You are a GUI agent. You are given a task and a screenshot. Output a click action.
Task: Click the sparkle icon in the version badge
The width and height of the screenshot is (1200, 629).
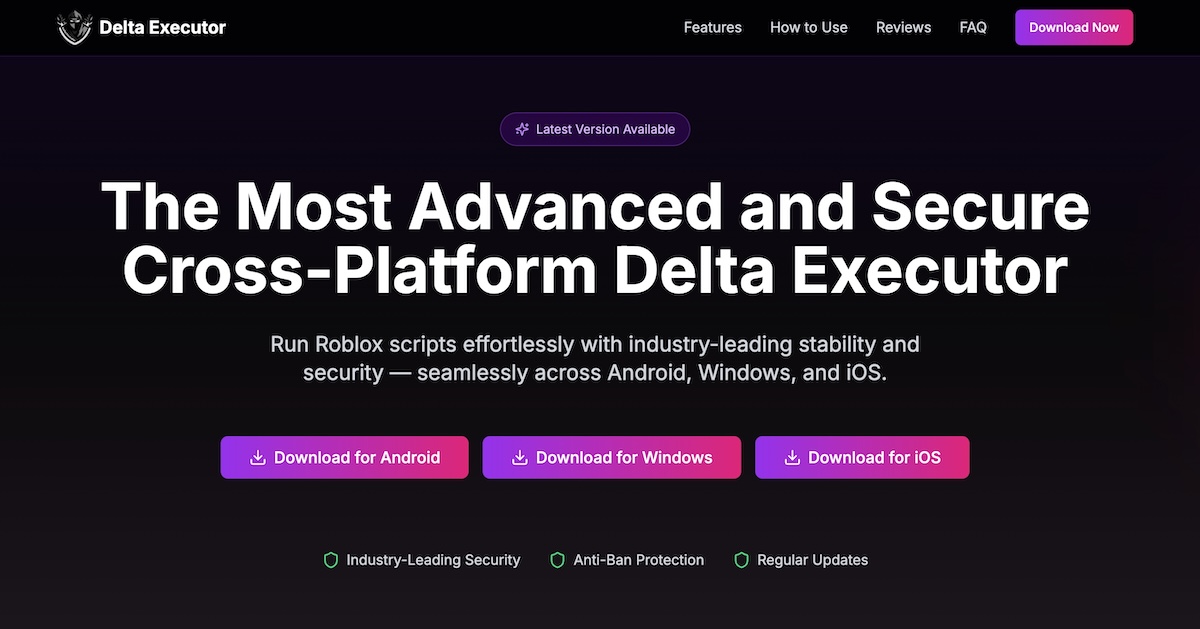tap(521, 129)
